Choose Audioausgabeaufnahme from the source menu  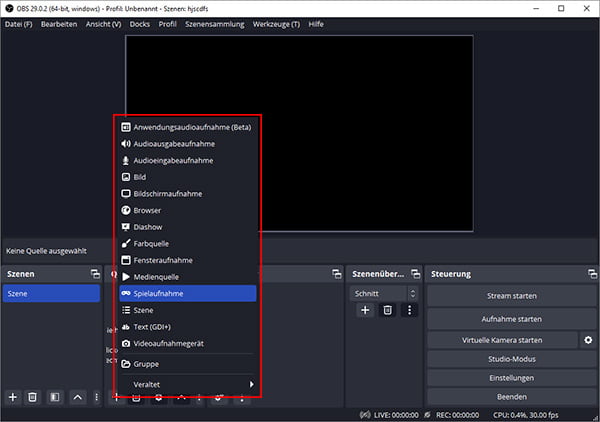click(188, 144)
